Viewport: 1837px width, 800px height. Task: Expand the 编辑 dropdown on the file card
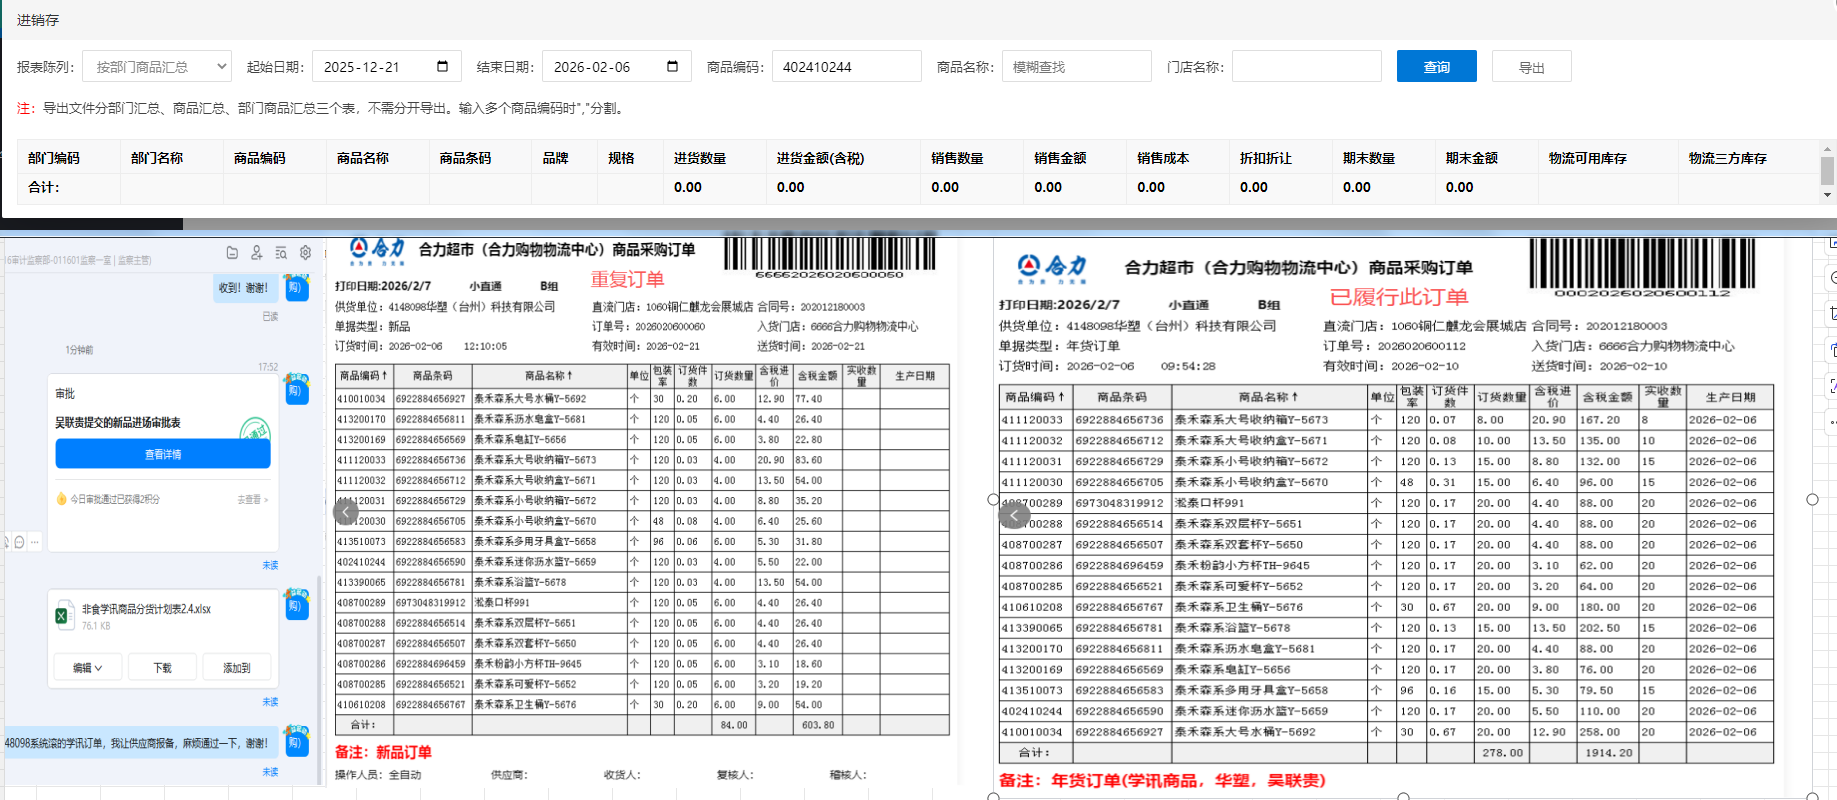[x=88, y=667]
